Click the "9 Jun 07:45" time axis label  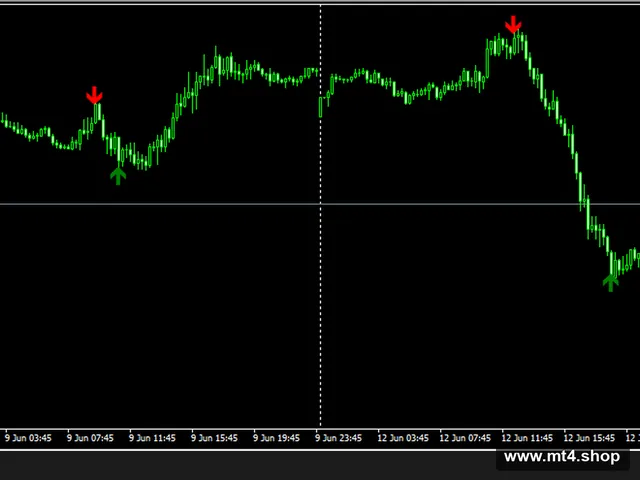pyautogui.click(x=90, y=438)
